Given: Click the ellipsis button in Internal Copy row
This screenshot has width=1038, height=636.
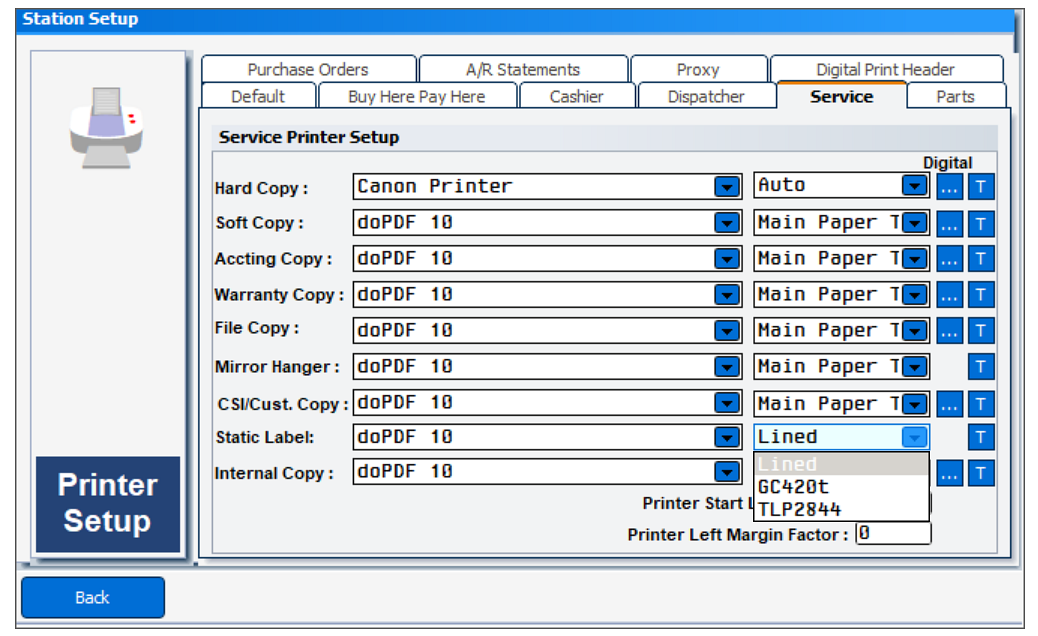Looking at the screenshot, I should coord(949,473).
